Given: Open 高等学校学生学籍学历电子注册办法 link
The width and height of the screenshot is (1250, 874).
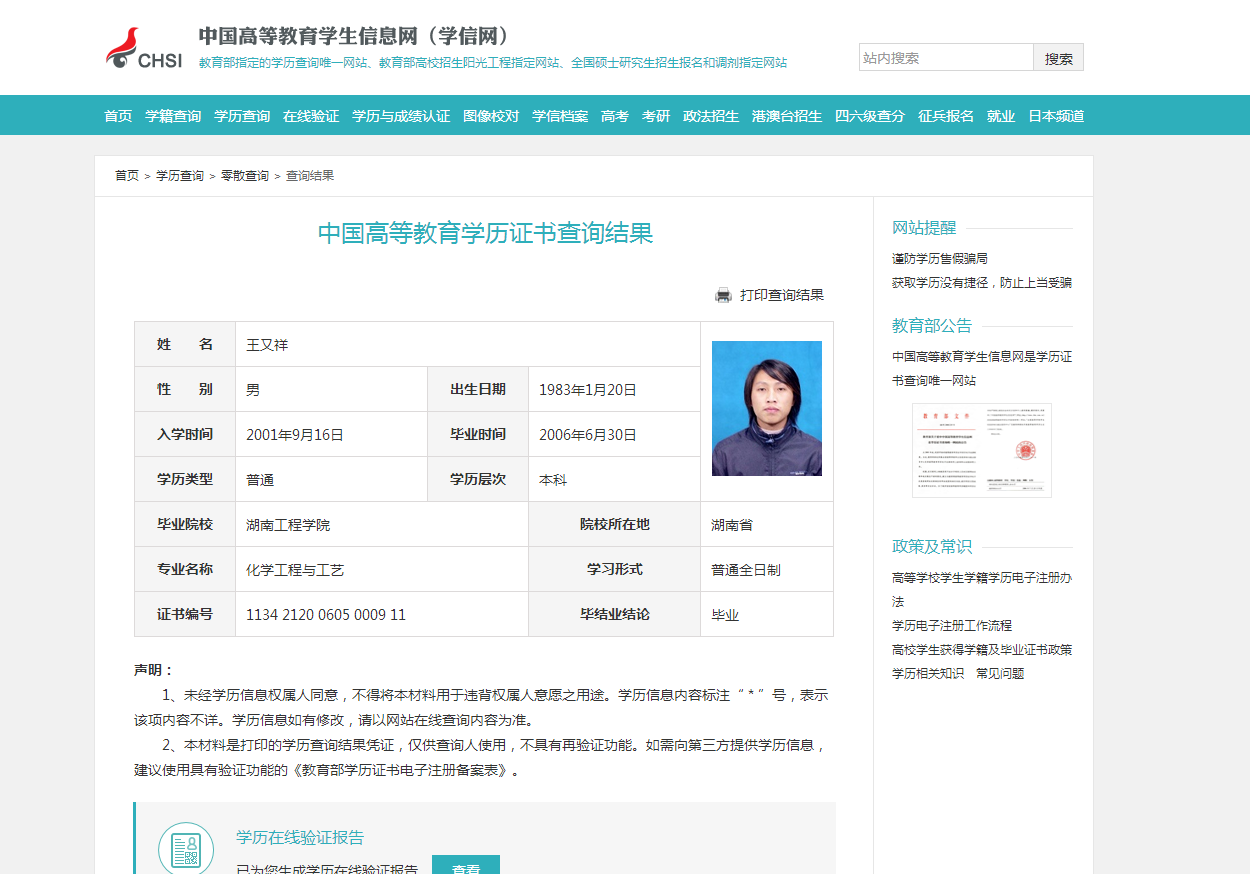Looking at the screenshot, I should (982, 589).
